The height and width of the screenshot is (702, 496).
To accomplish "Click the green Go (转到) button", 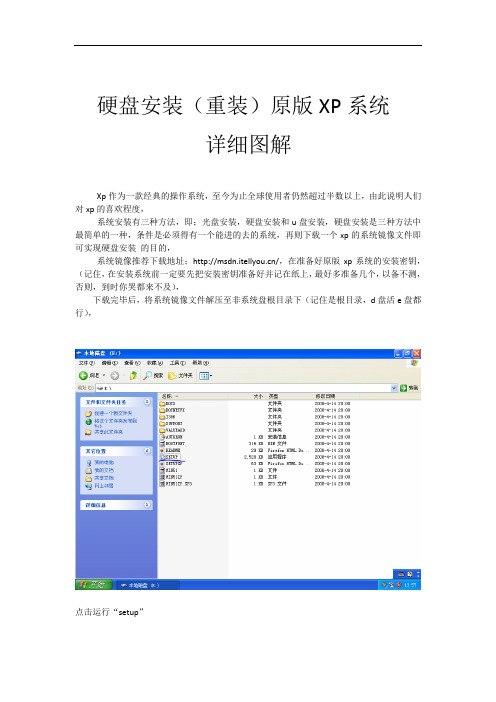I will pyautogui.click(x=410, y=388).
